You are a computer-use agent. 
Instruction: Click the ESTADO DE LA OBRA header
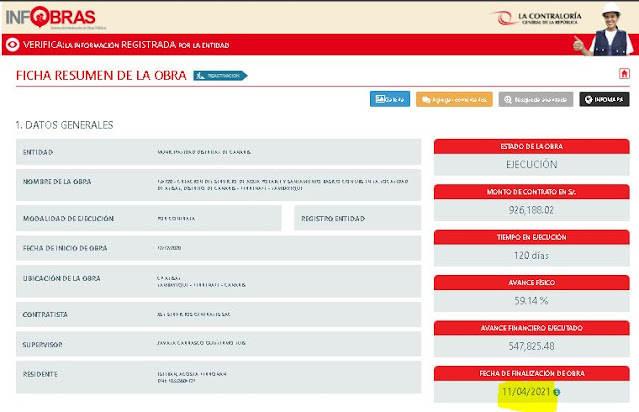[531, 146]
